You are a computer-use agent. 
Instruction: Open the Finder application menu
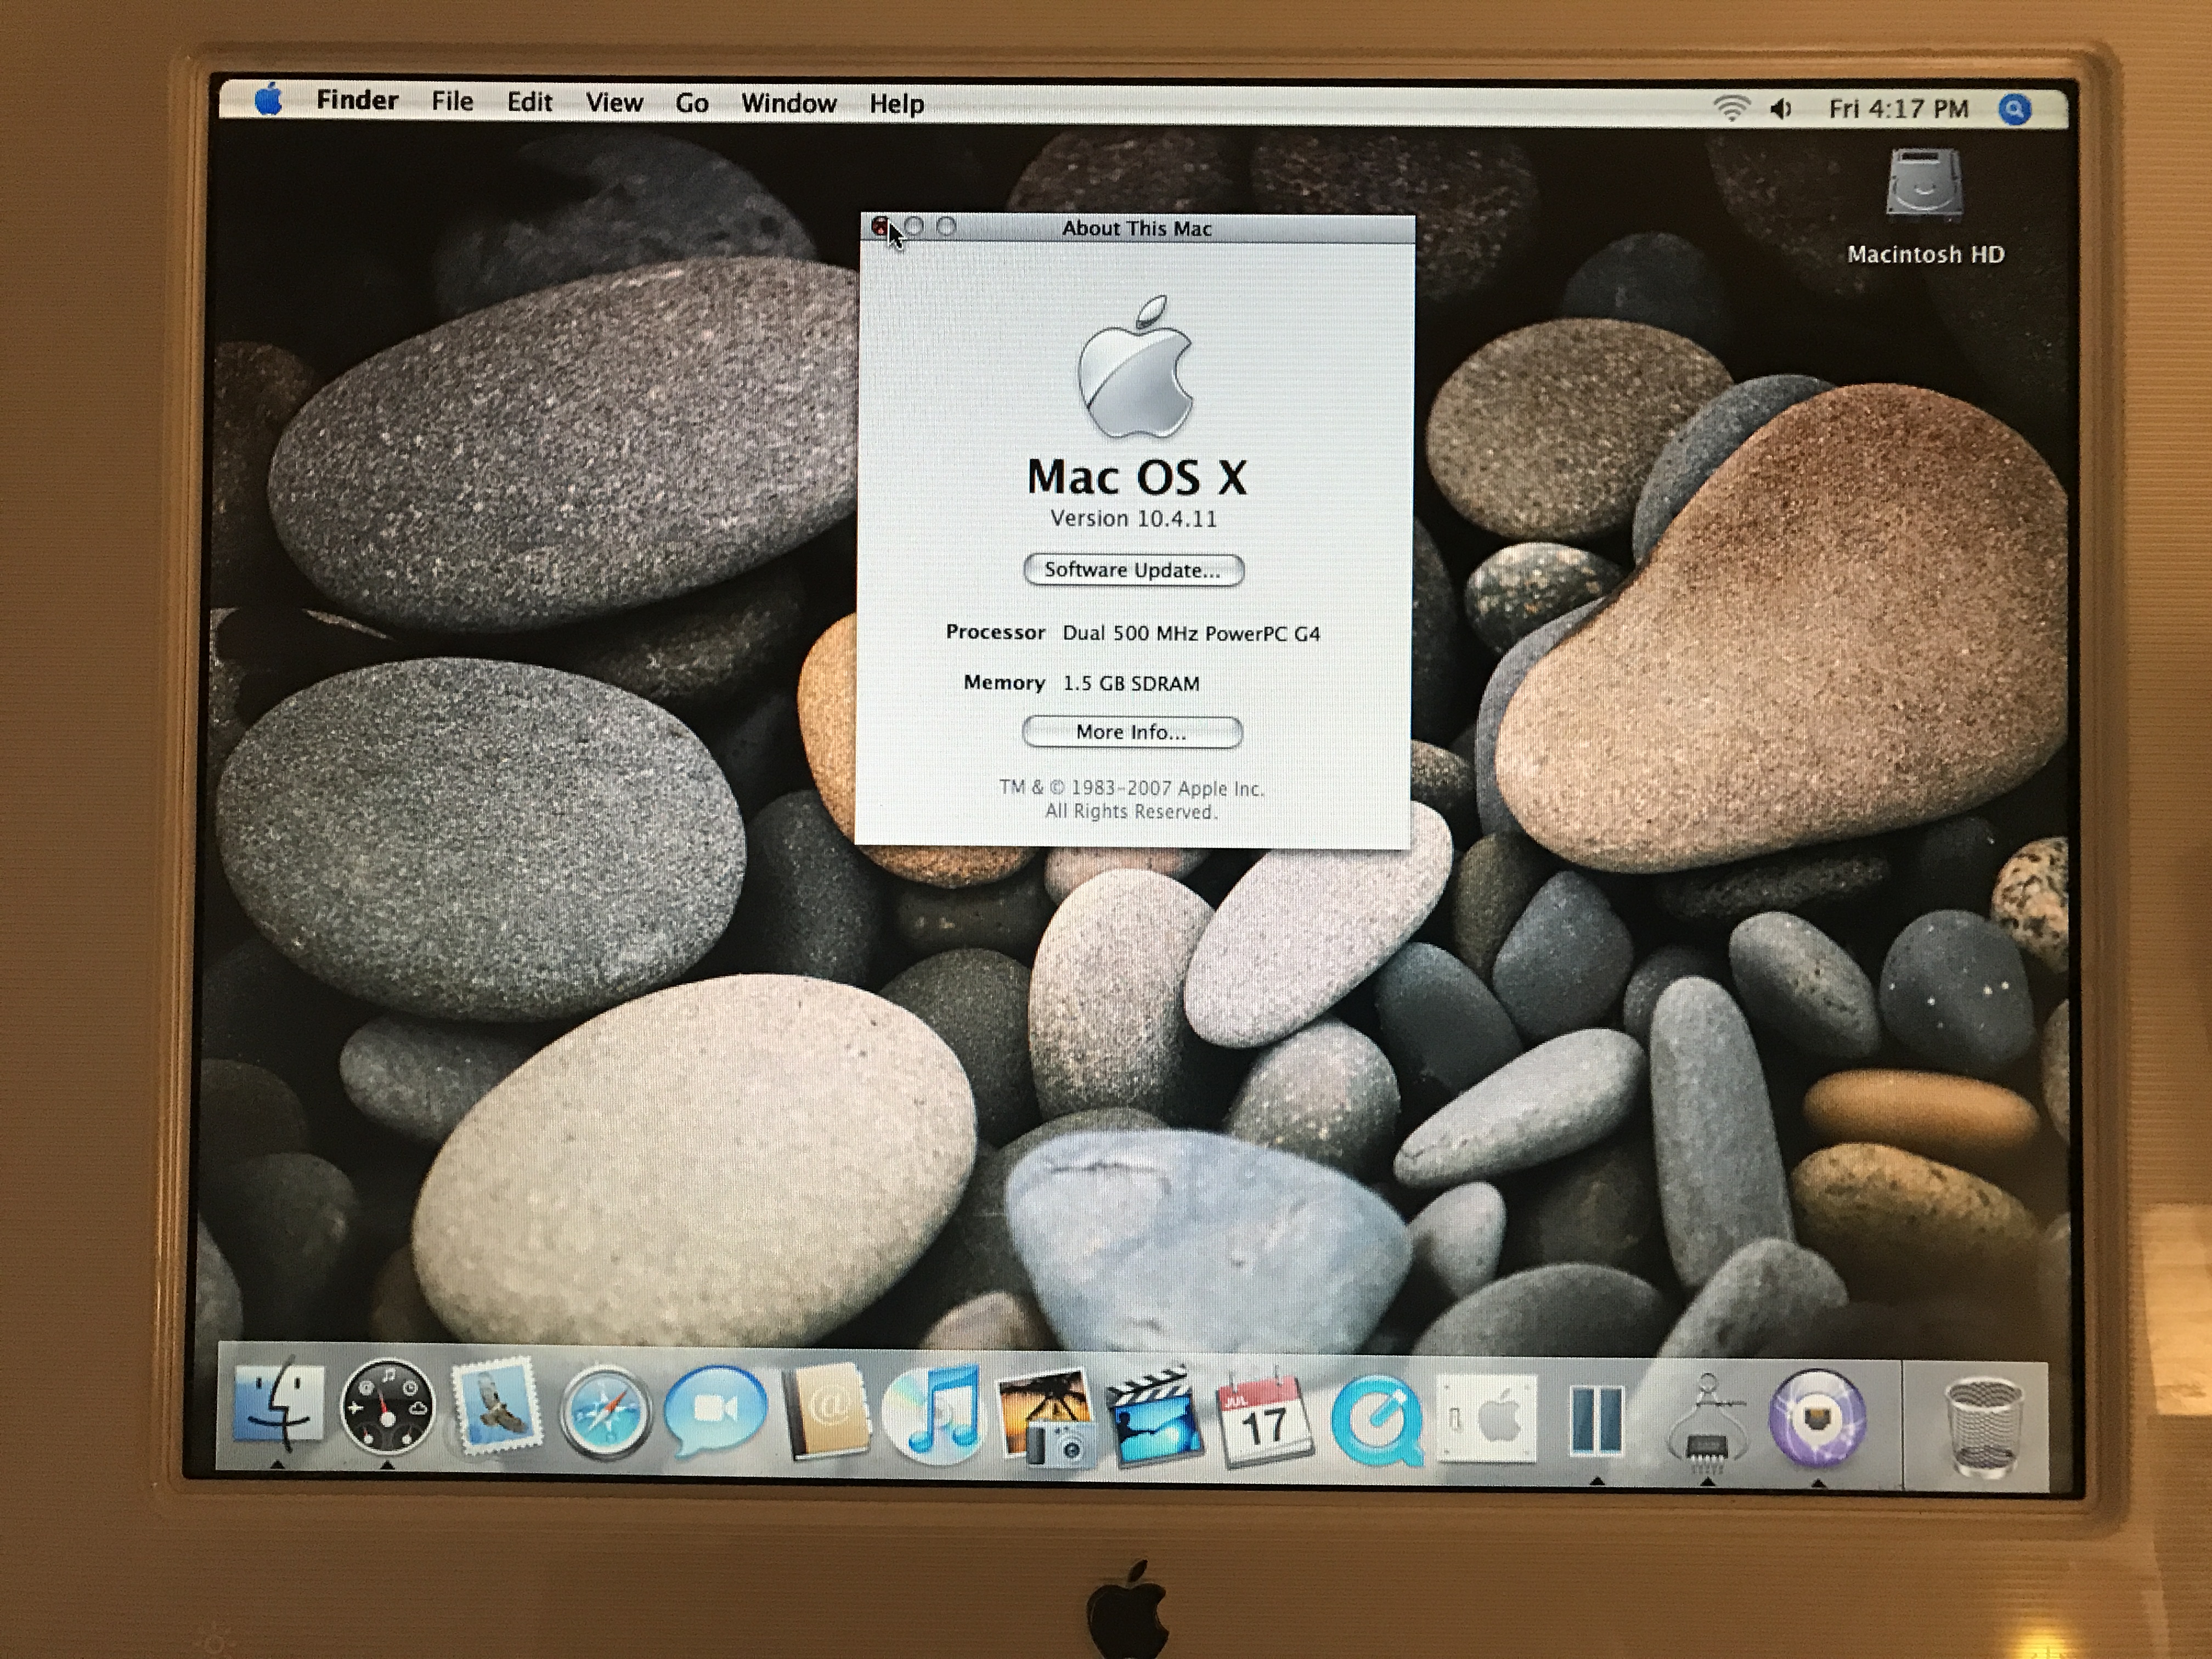[357, 100]
